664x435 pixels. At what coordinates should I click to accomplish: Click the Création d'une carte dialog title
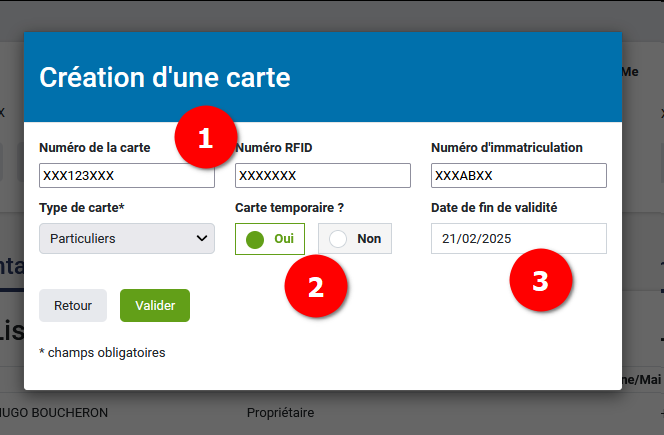click(x=164, y=77)
